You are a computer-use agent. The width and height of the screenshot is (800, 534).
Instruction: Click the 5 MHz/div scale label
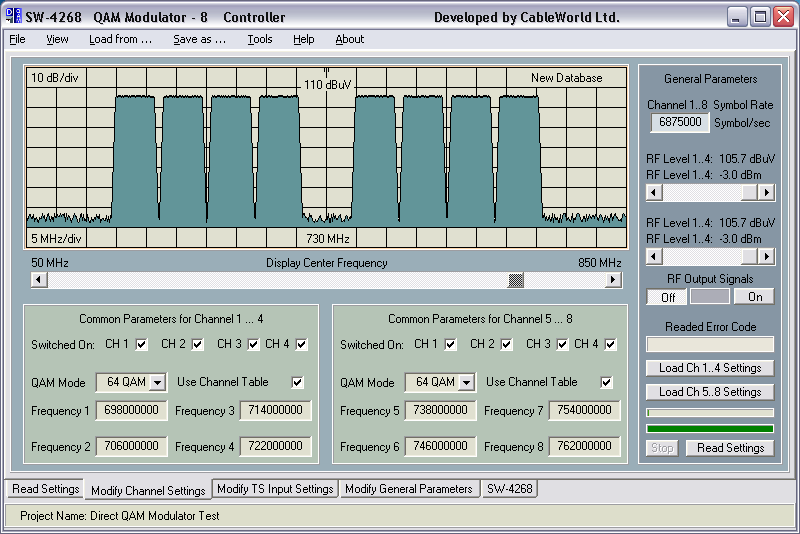point(56,238)
